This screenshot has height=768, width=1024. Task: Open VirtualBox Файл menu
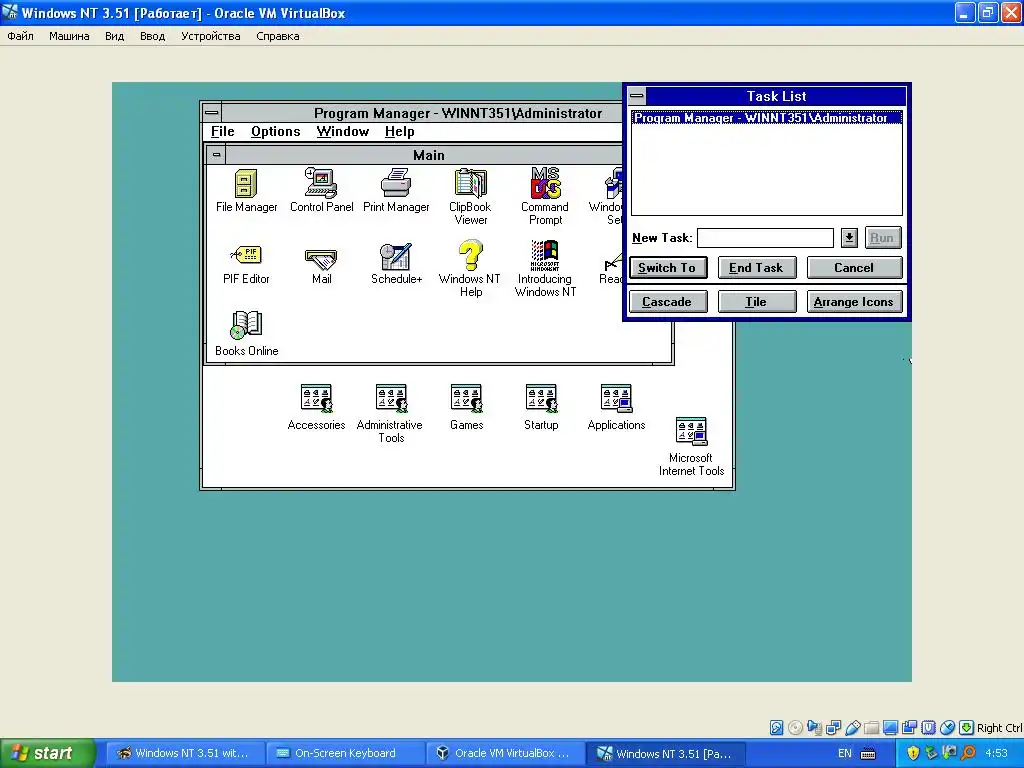click(20, 36)
